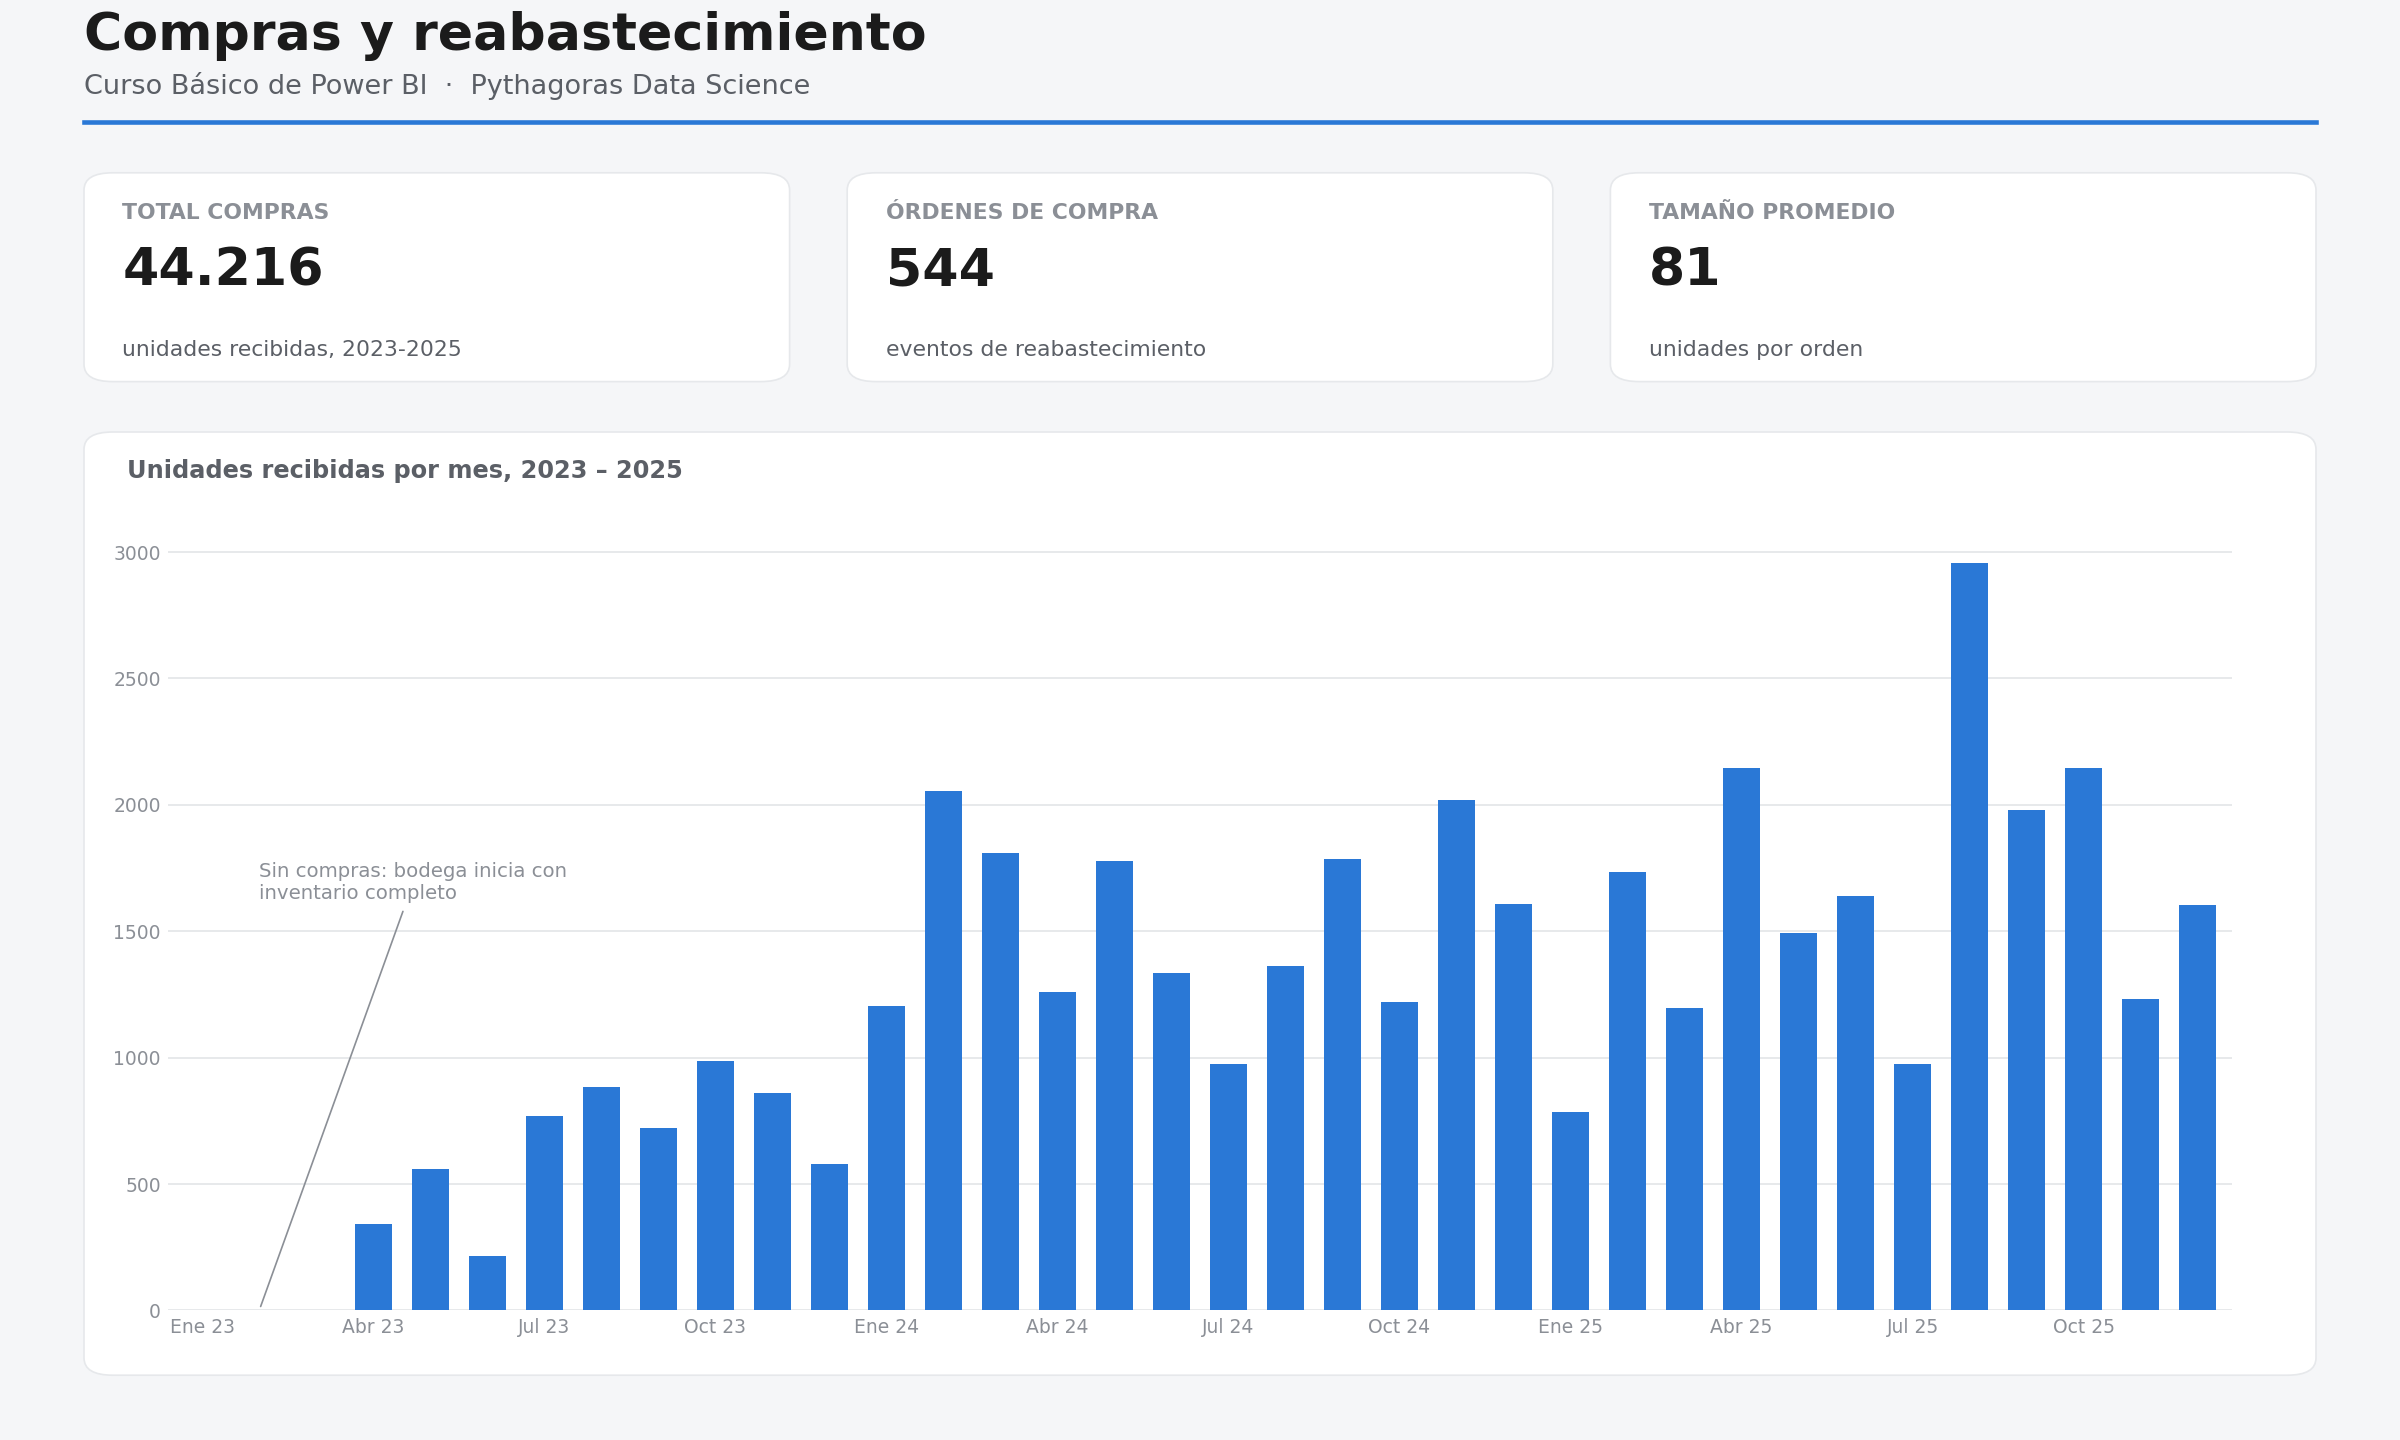The image size is (2400, 1440).
Task: Click the Compras y reabastecimiento heading
Action: [x=505, y=34]
